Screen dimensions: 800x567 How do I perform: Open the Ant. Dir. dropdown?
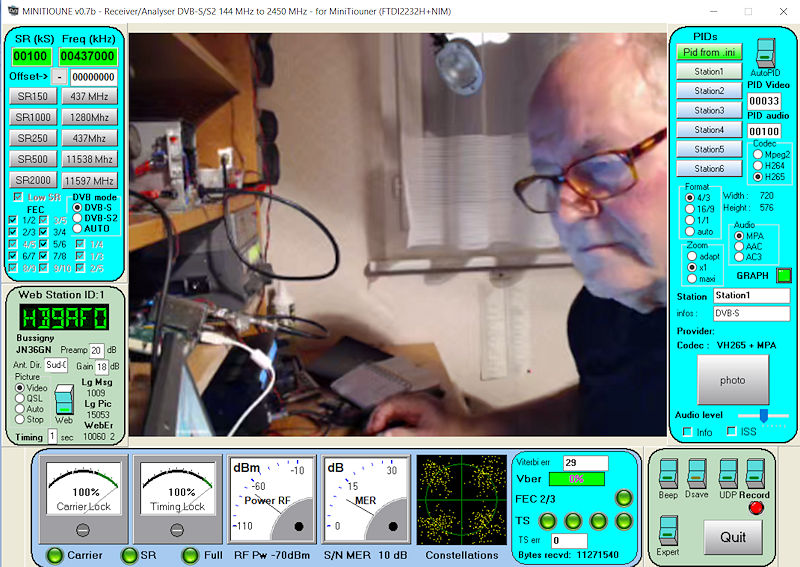click(55, 366)
